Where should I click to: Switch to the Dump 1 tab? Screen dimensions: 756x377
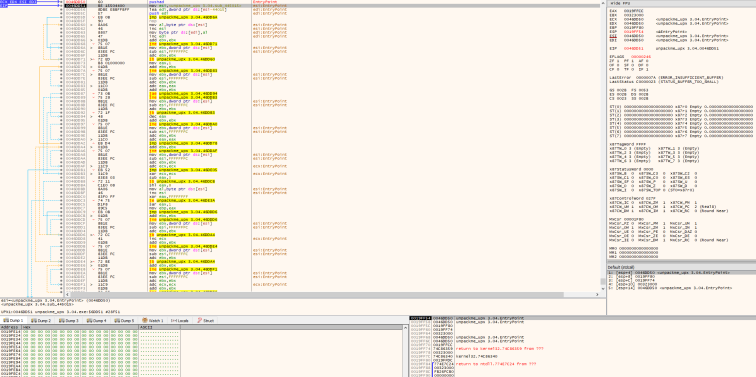14,321
